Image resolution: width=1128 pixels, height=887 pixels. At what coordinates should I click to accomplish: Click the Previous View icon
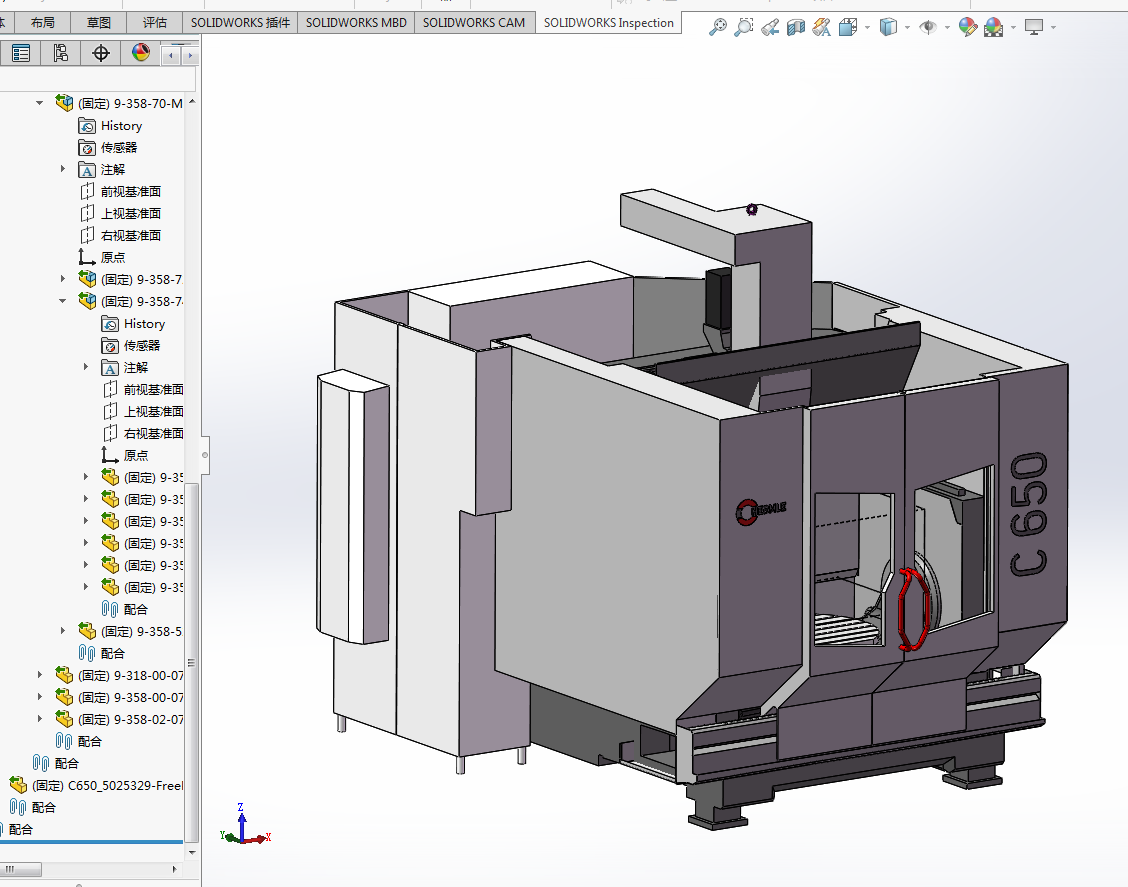point(769,27)
